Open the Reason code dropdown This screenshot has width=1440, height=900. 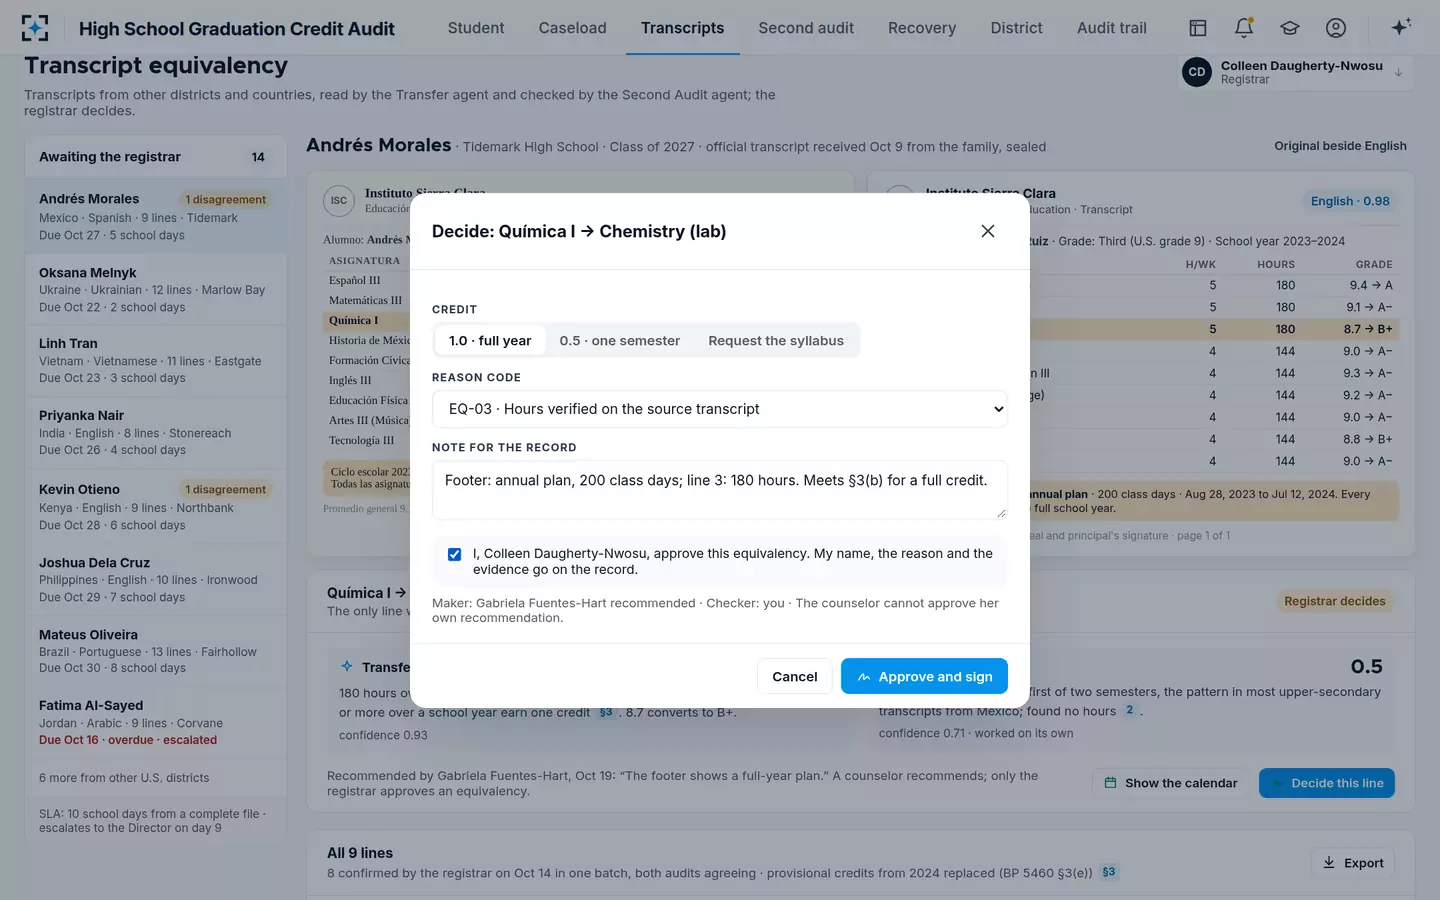tap(720, 409)
